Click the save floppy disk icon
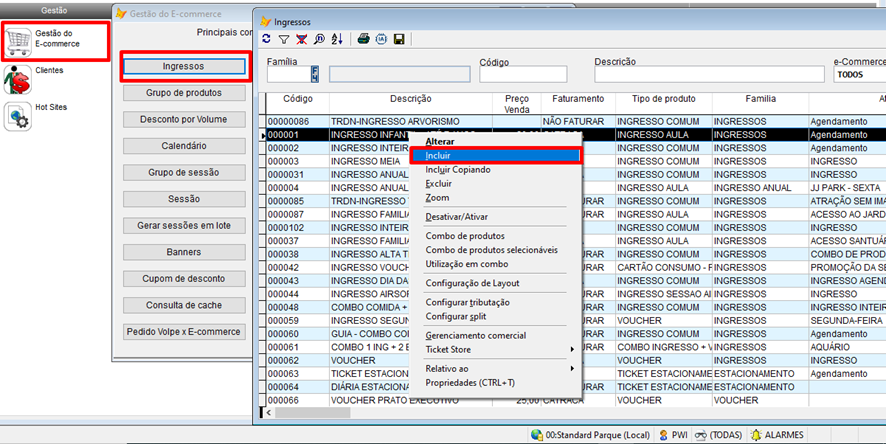 point(399,39)
